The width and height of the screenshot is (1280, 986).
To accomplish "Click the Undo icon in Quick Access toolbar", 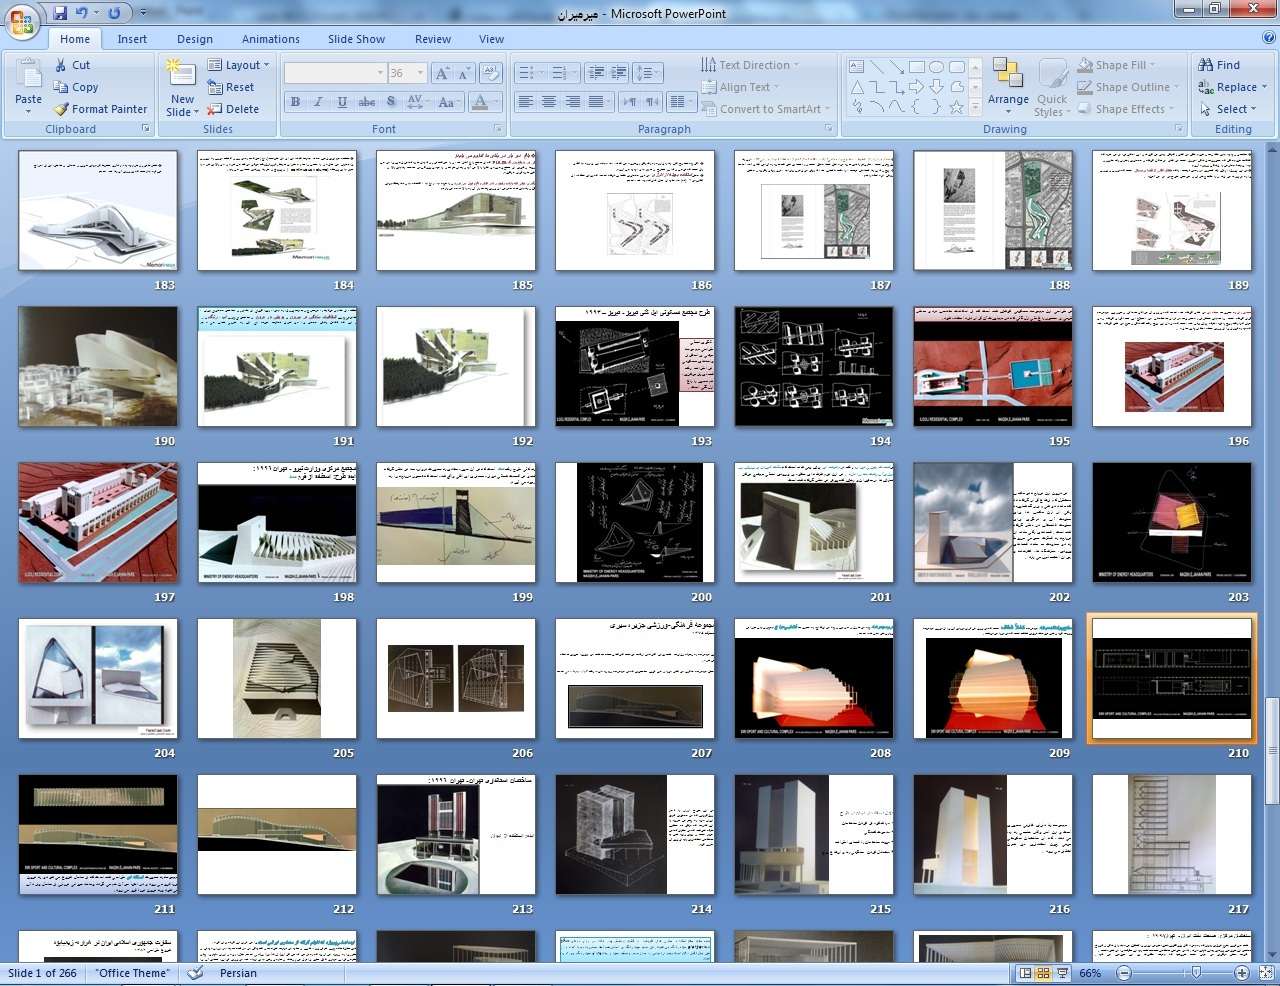I will [x=82, y=13].
